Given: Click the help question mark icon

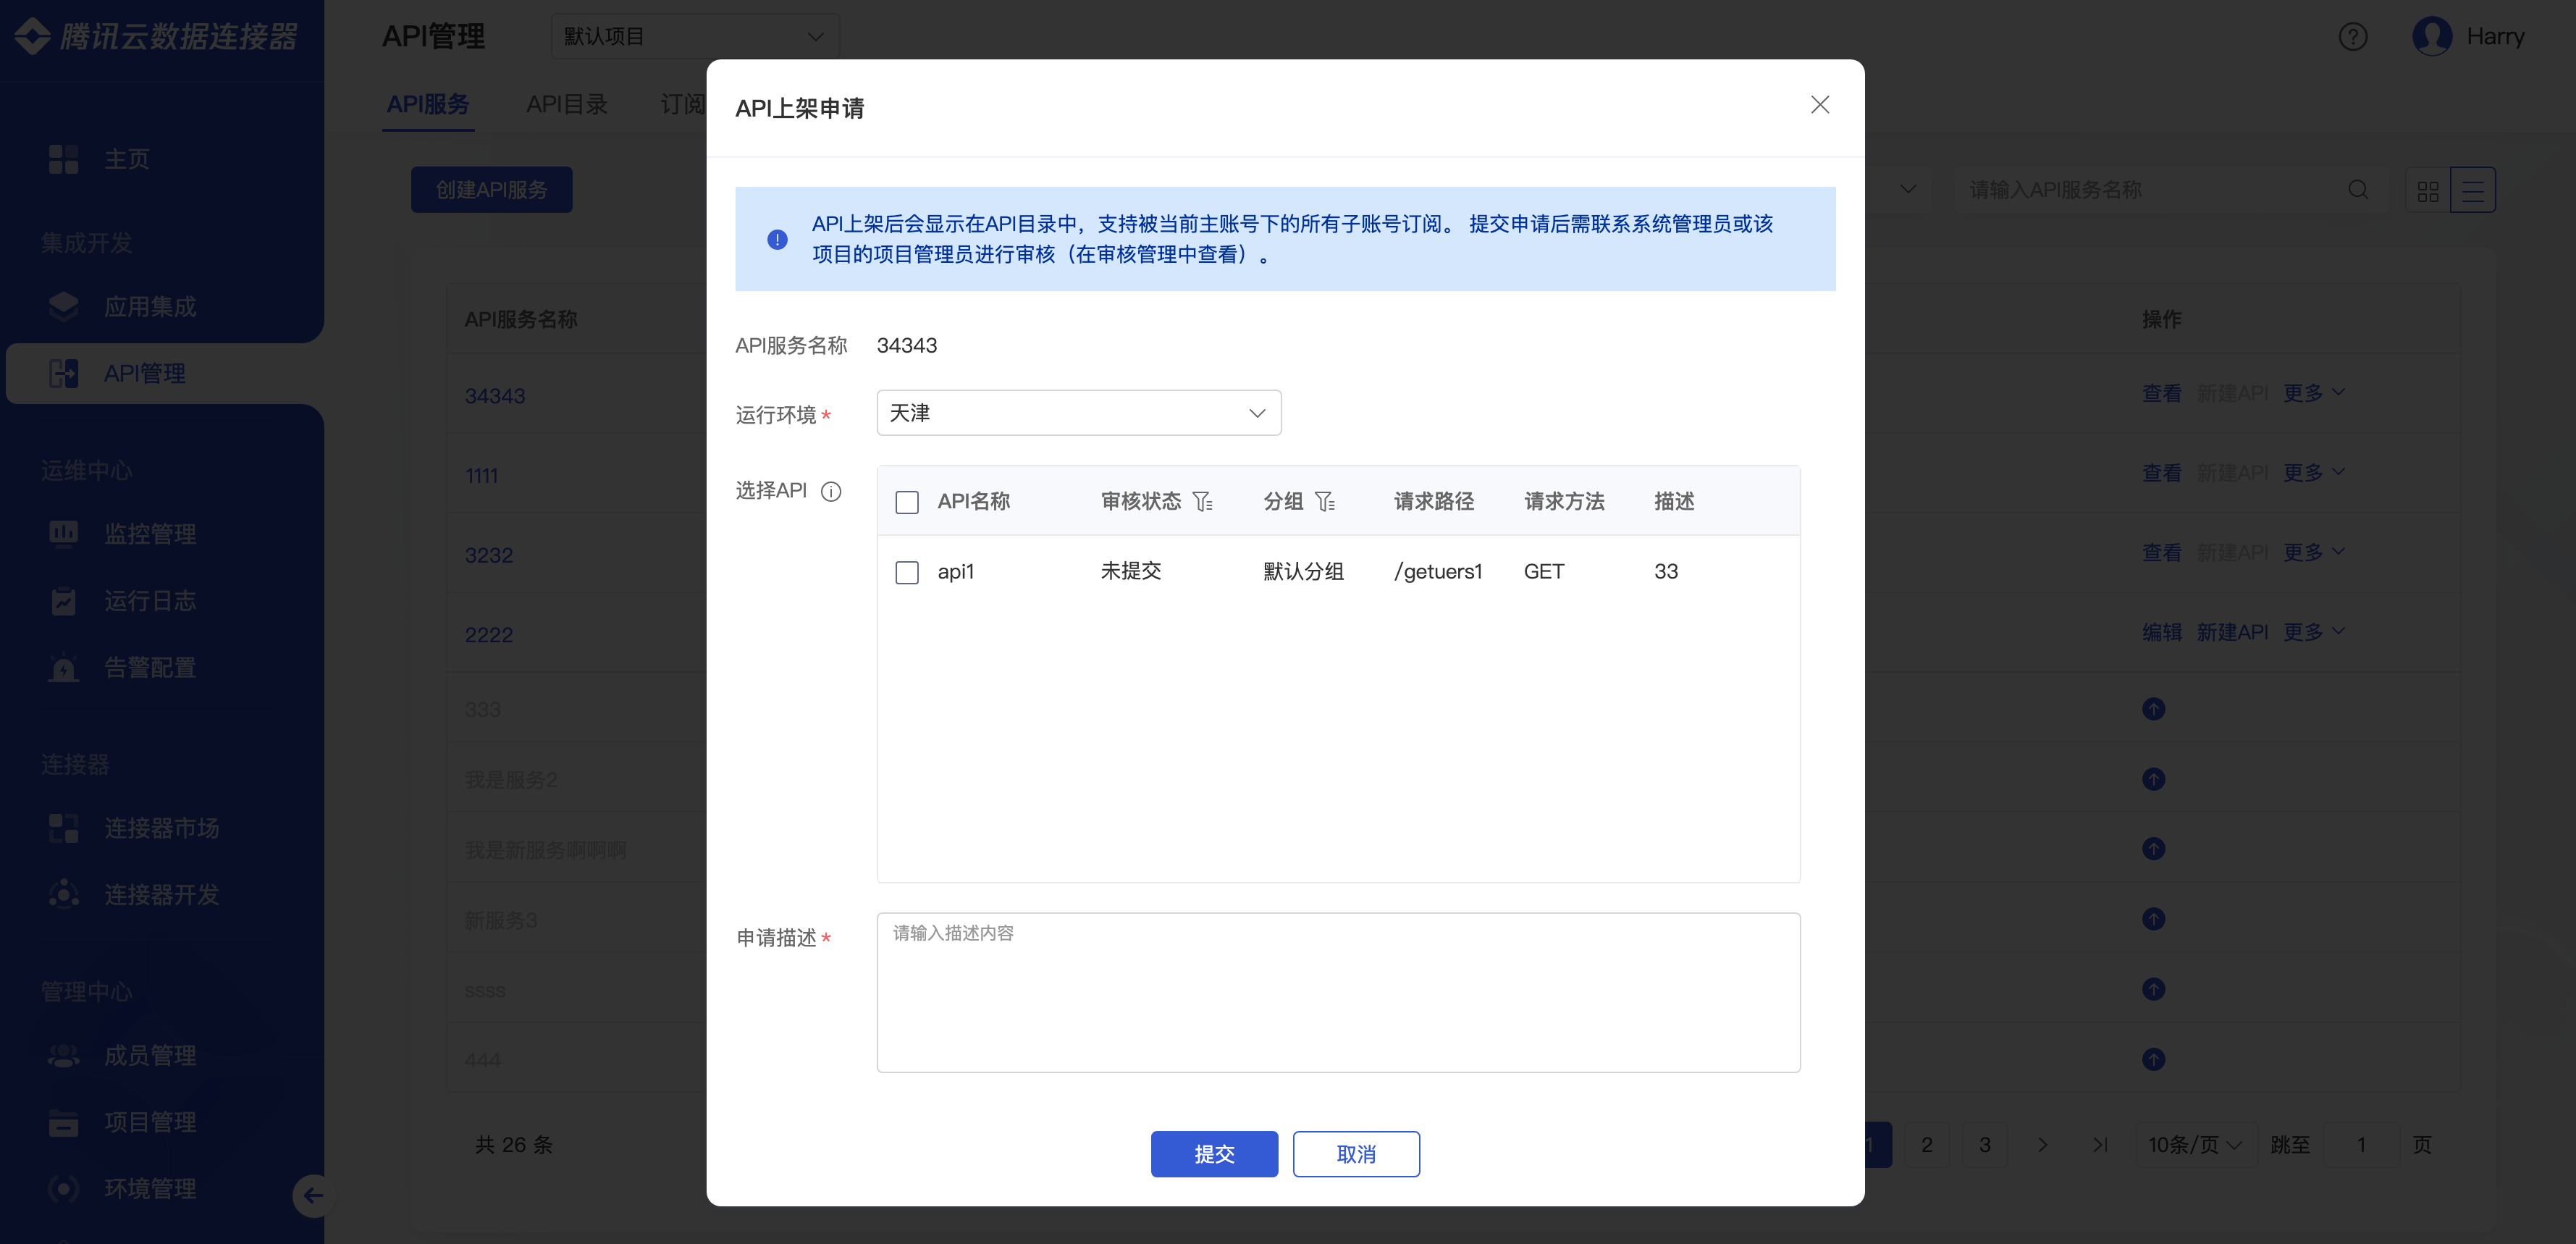Looking at the screenshot, I should [2352, 37].
